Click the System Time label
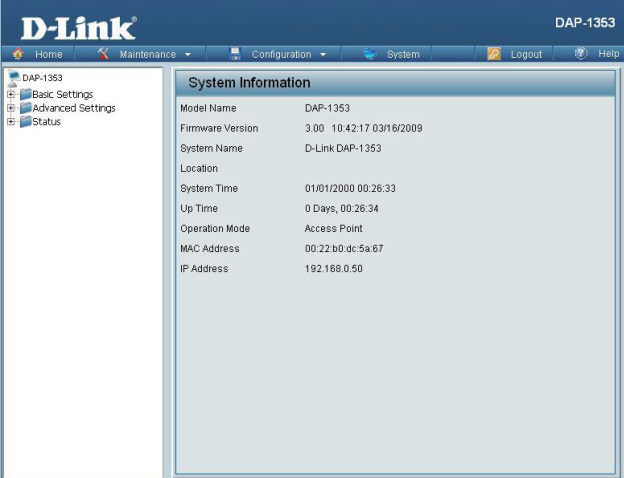This screenshot has height=478, width=624. (209, 188)
